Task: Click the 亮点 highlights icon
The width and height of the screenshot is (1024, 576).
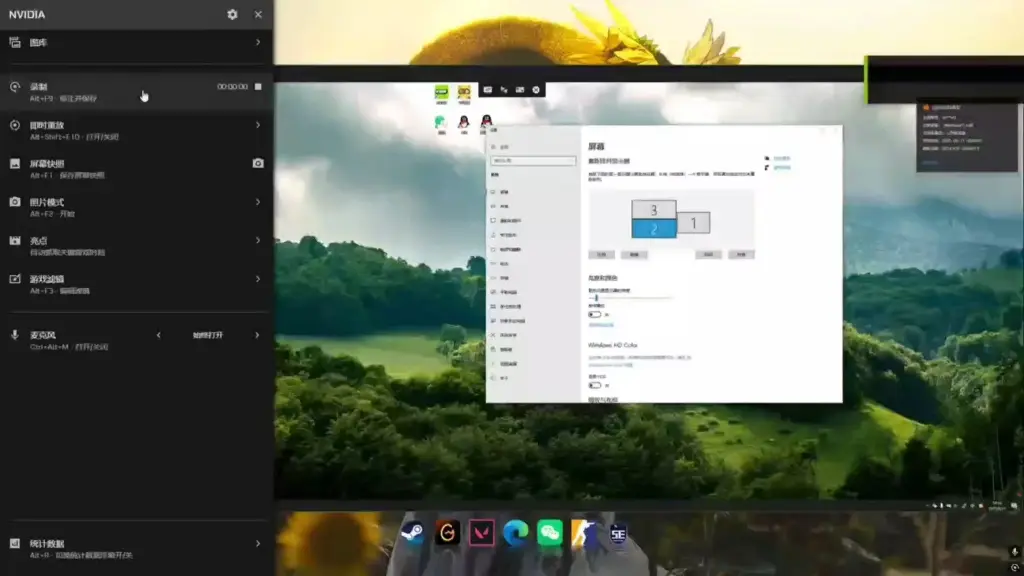Action: point(15,240)
